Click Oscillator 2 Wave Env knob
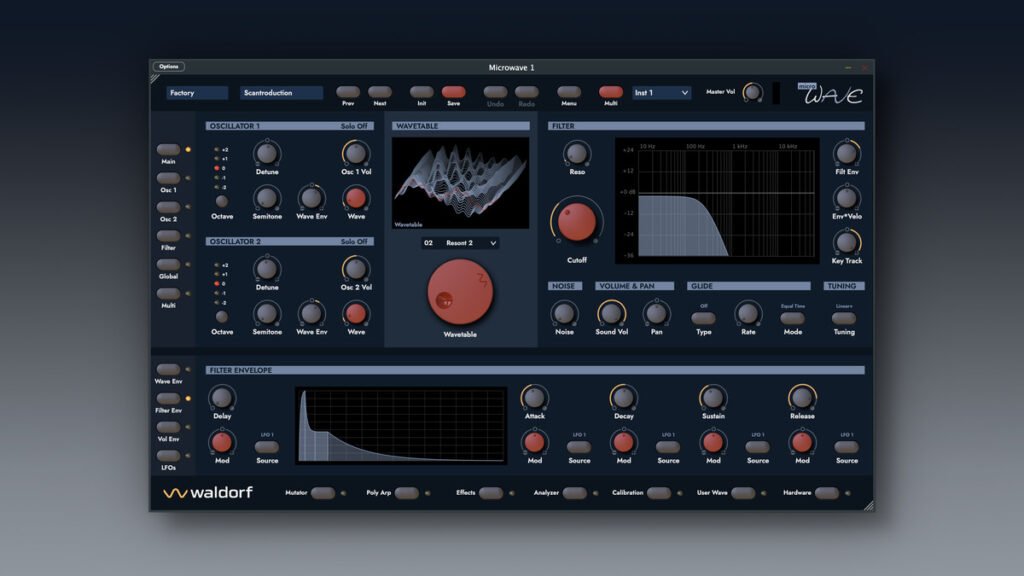The image size is (1024, 576). 312,313
